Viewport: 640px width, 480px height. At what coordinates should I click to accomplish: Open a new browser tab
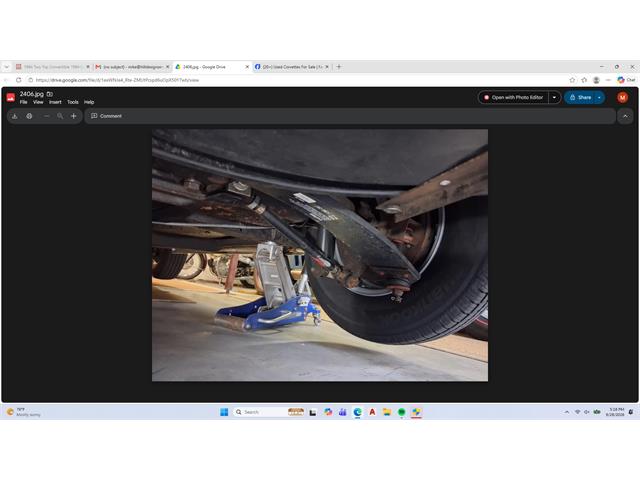point(338,67)
